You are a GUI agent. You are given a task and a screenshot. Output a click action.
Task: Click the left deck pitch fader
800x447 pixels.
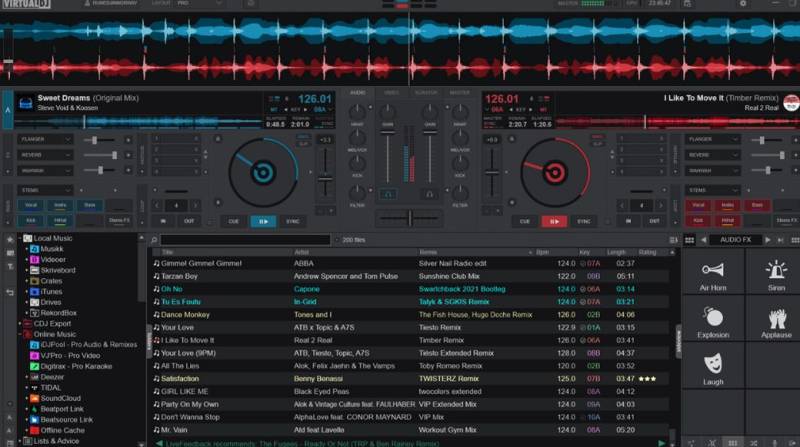point(325,178)
